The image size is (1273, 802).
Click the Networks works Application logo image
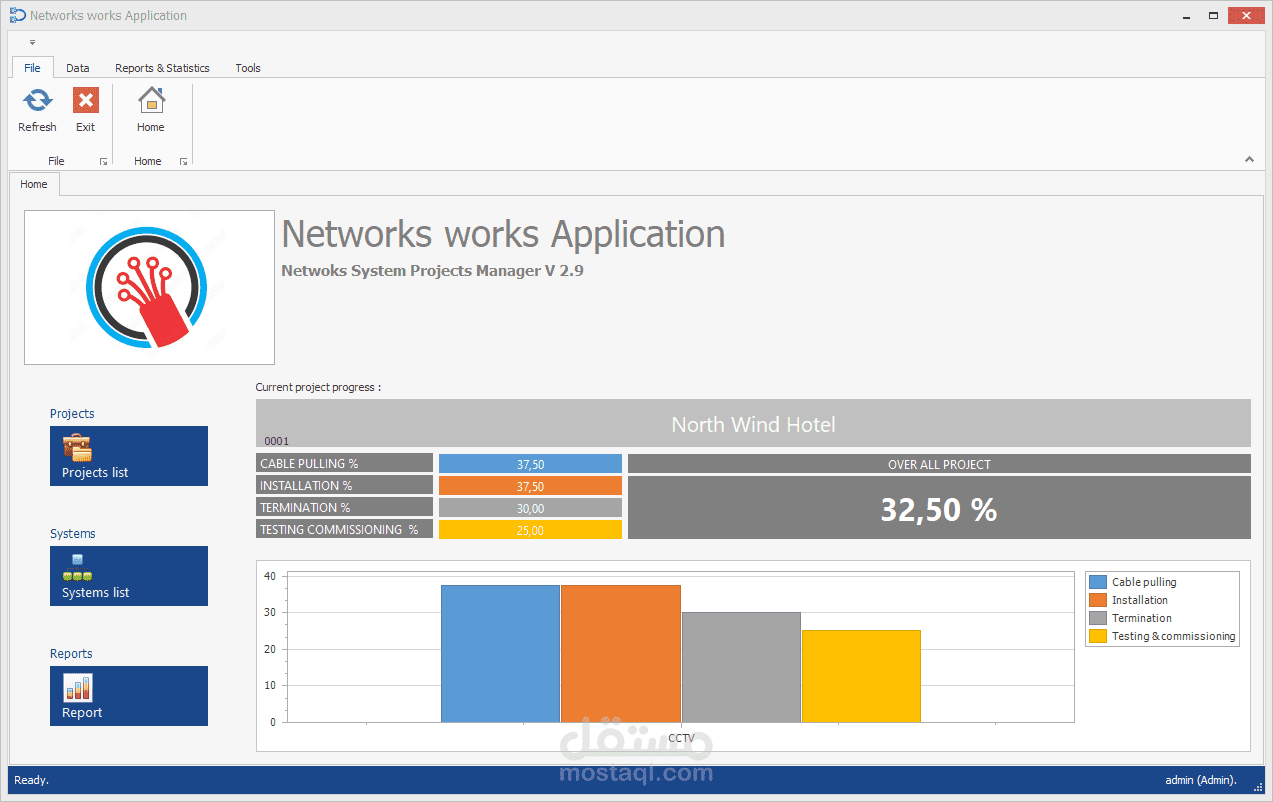click(149, 287)
